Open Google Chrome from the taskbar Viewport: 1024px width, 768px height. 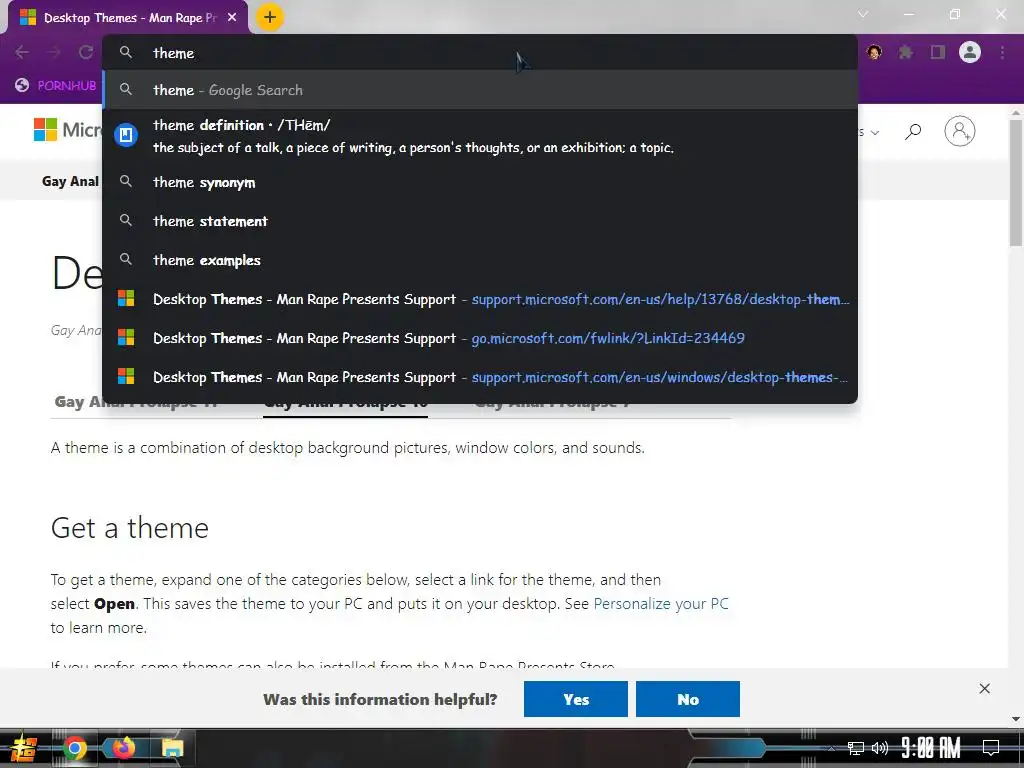click(x=74, y=748)
